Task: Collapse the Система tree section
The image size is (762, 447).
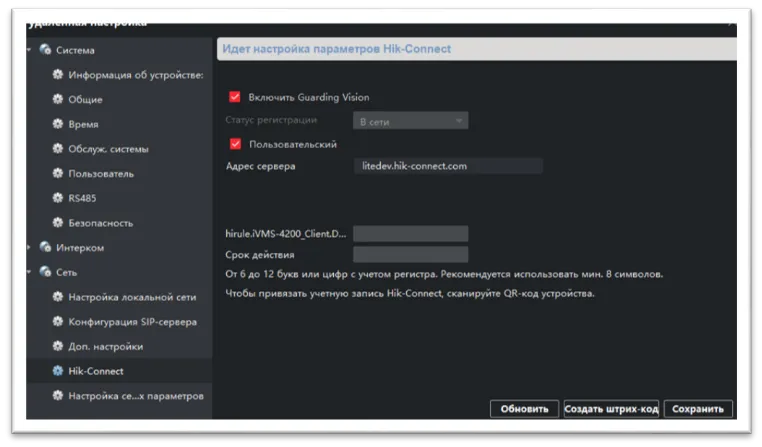Action: click(x=30, y=50)
